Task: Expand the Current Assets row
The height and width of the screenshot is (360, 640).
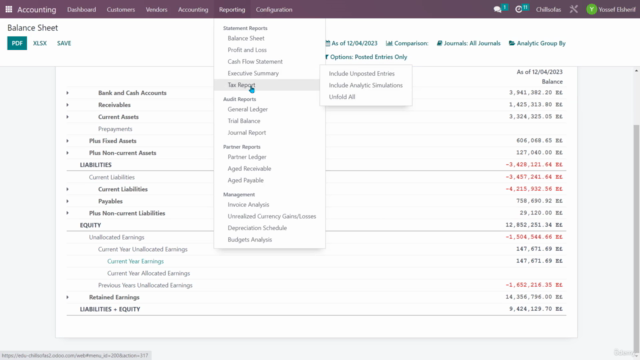Action: [x=67, y=117]
